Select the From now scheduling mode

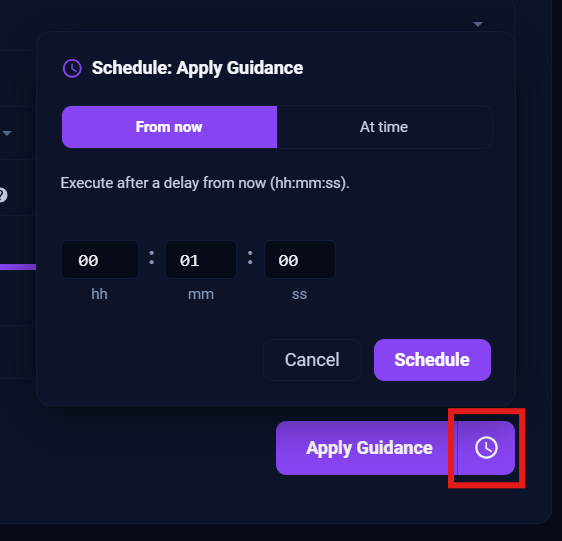click(169, 127)
